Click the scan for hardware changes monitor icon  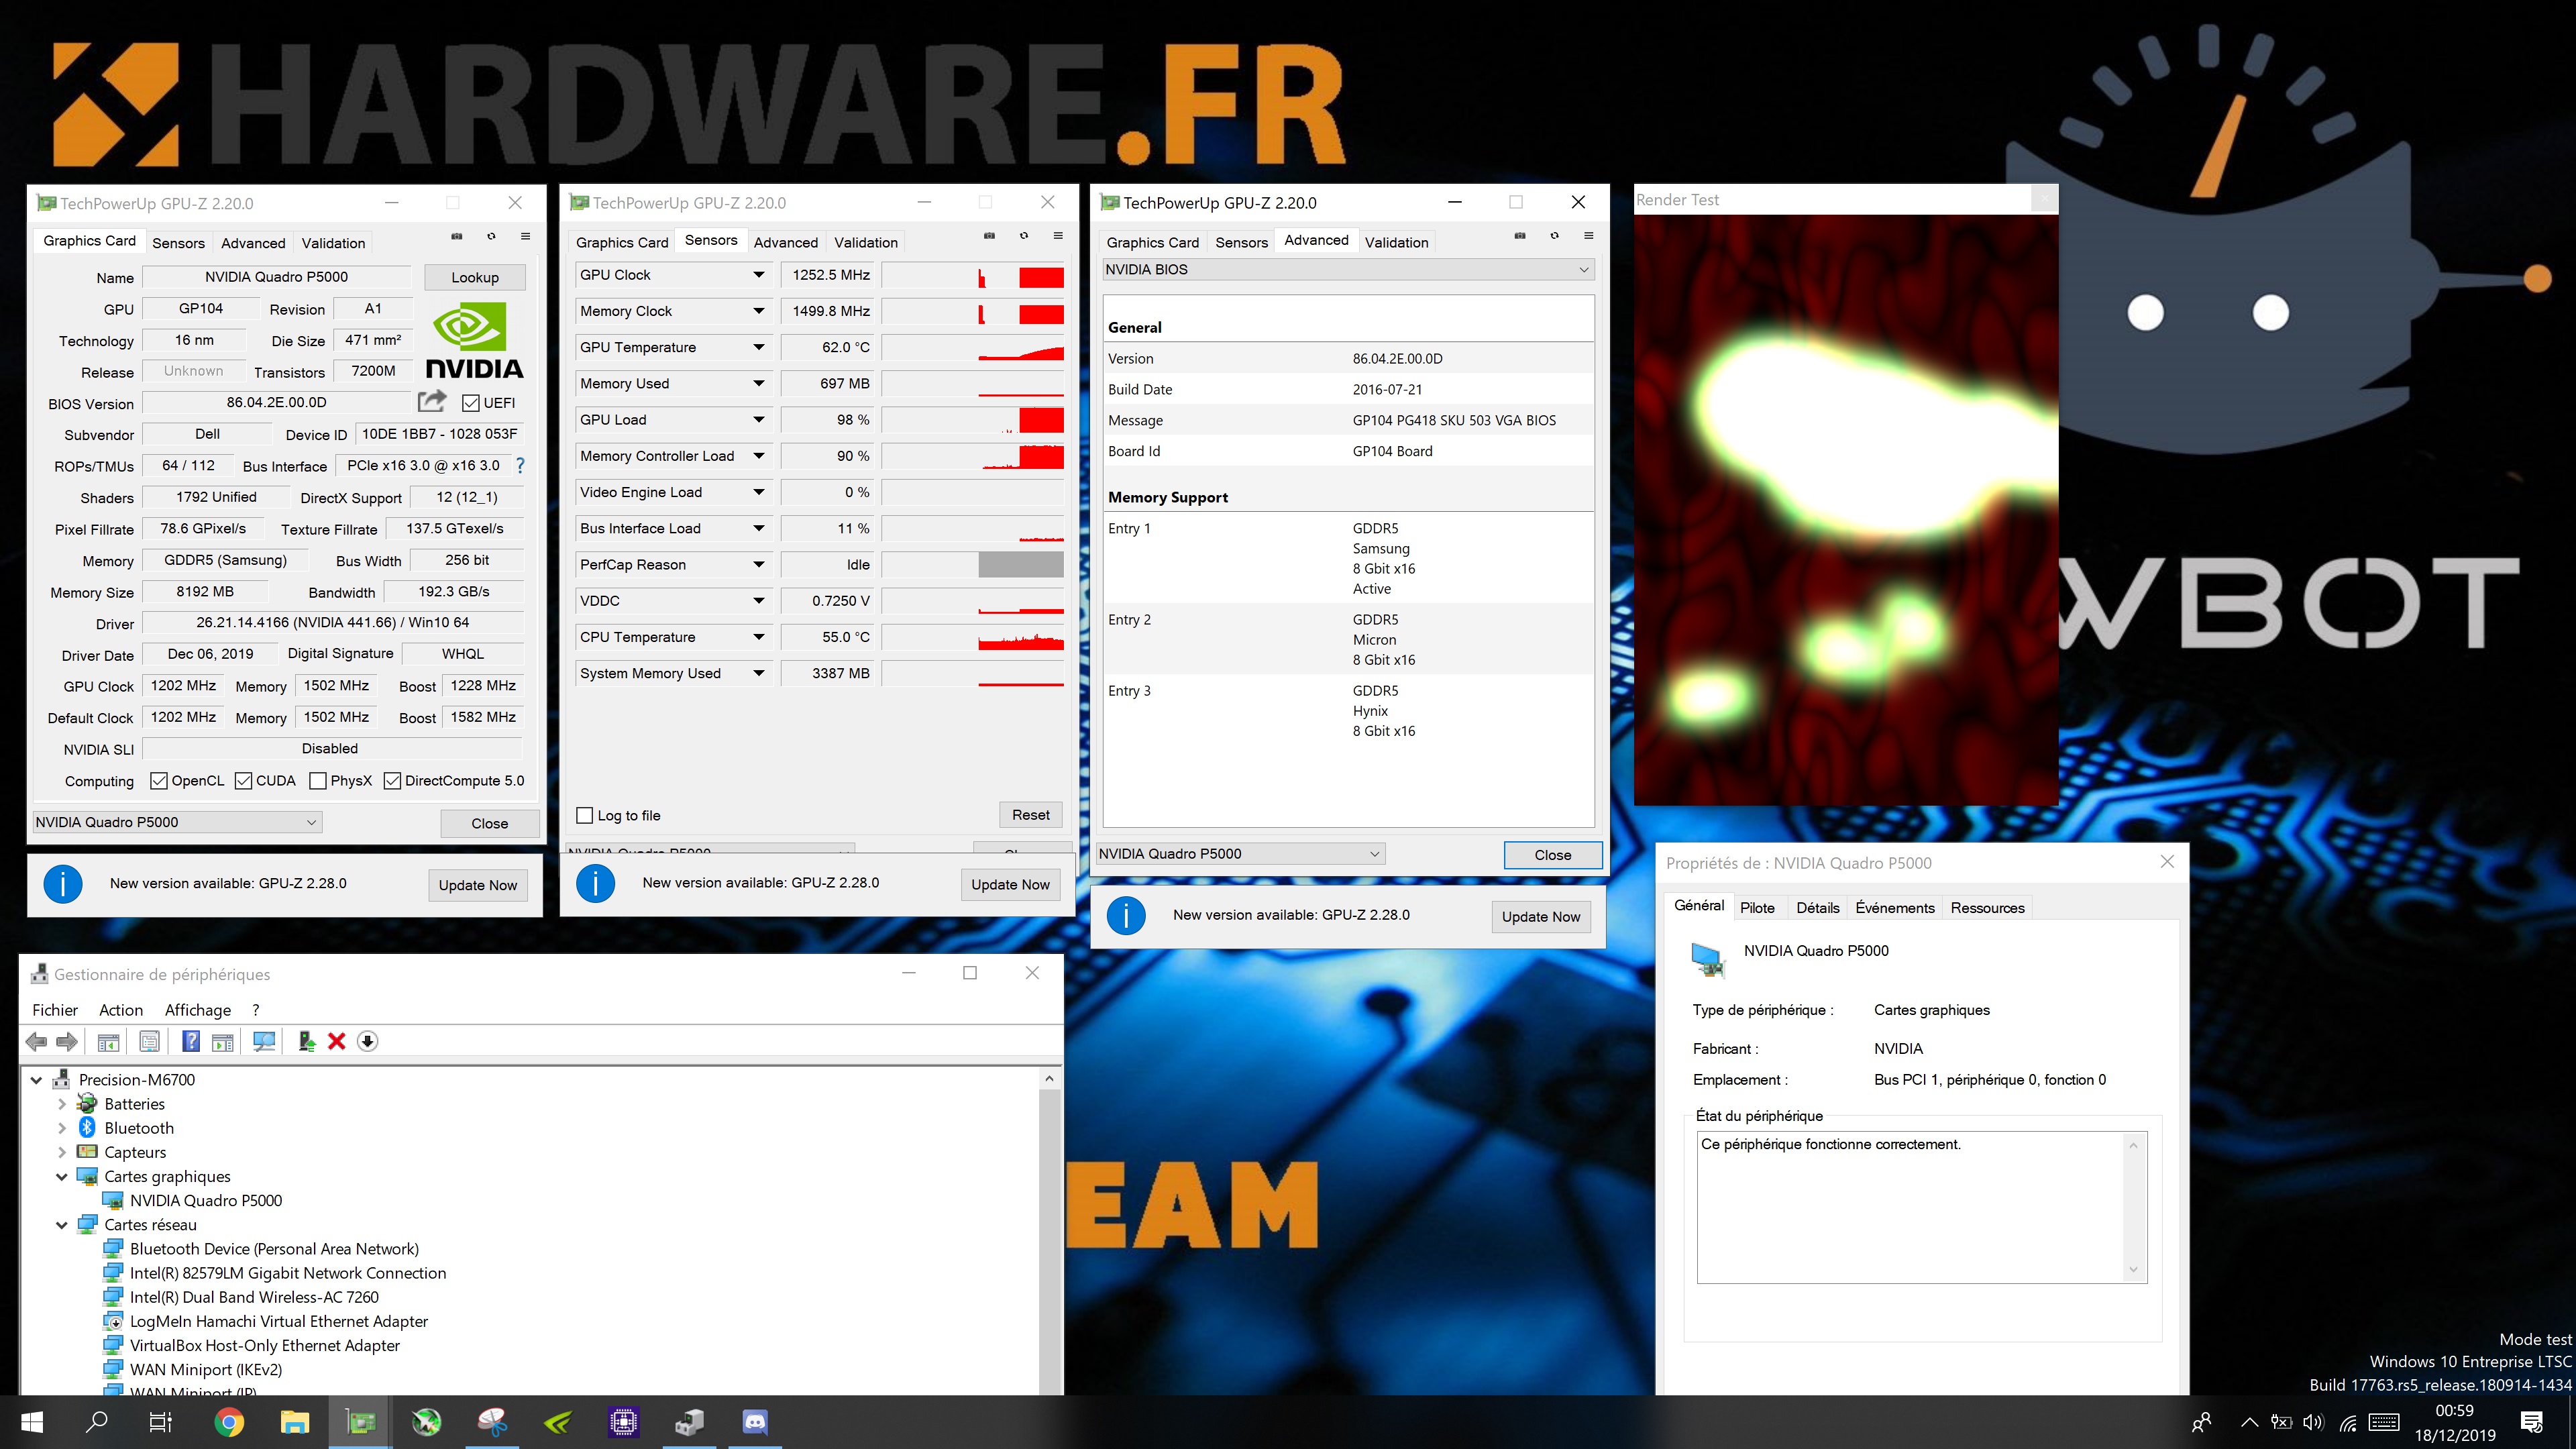(264, 1041)
